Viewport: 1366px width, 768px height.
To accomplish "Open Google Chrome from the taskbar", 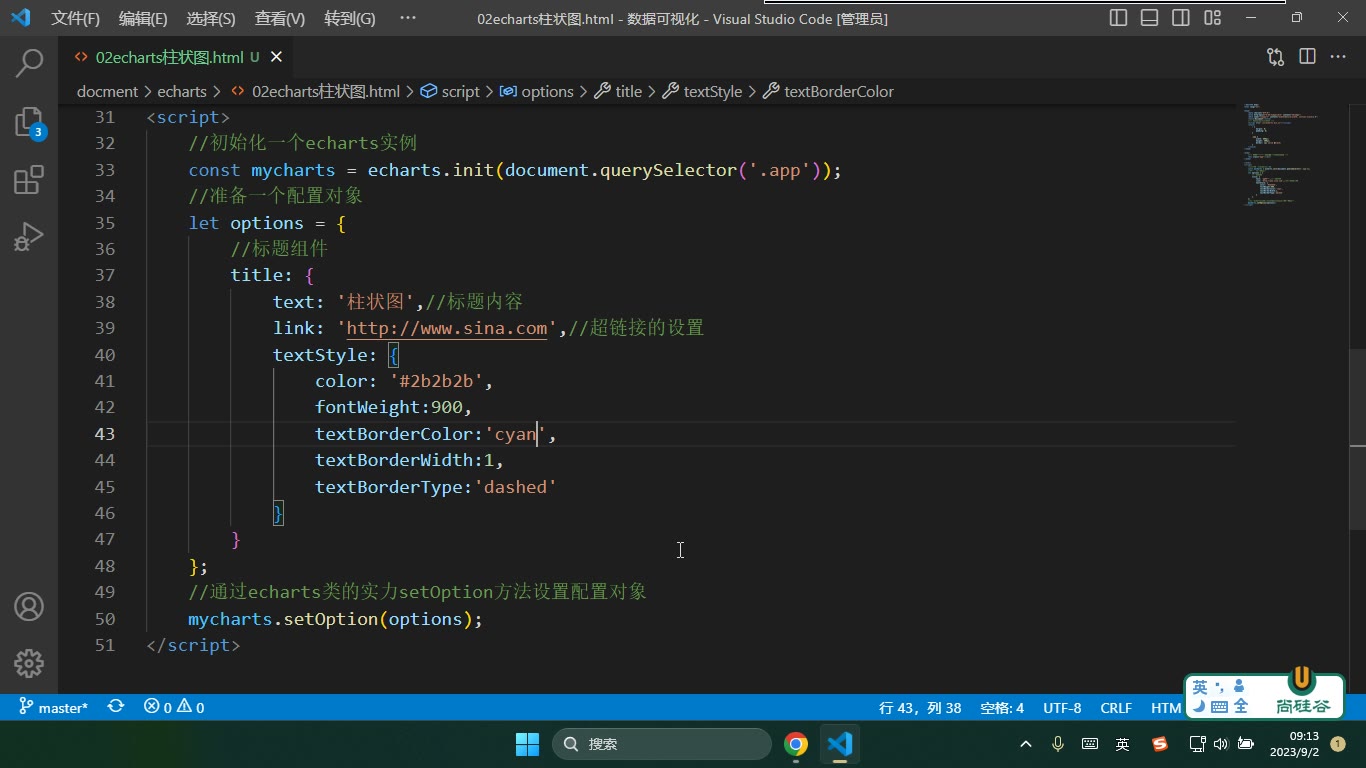I will 796,744.
